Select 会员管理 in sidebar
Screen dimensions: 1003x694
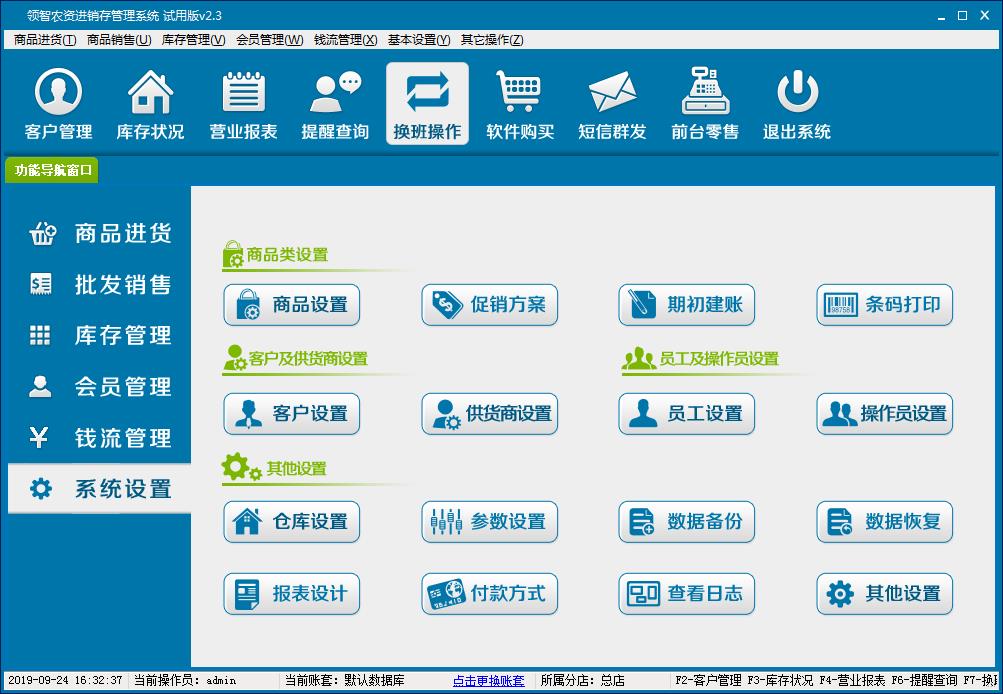click(x=100, y=387)
